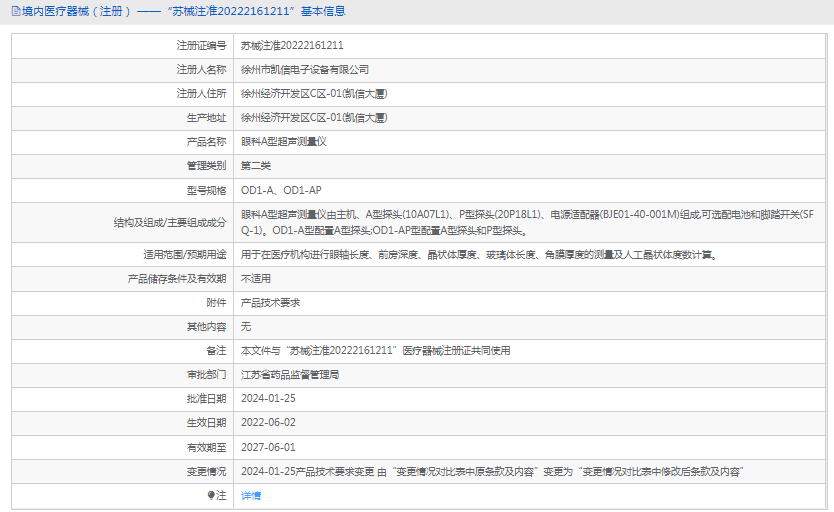The width and height of the screenshot is (834, 512).
Task: Select model value OD1-A、OD1-AP
Action: point(281,190)
